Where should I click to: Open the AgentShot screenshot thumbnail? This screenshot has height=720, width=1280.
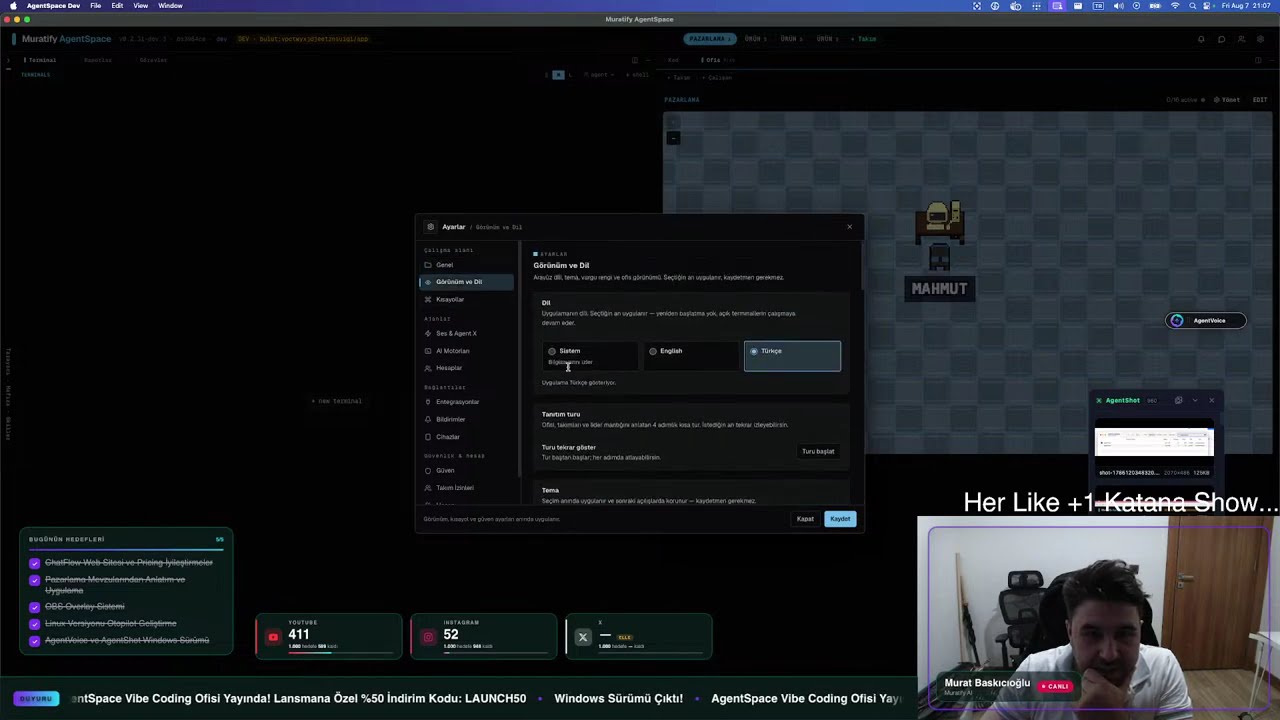(1154, 443)
